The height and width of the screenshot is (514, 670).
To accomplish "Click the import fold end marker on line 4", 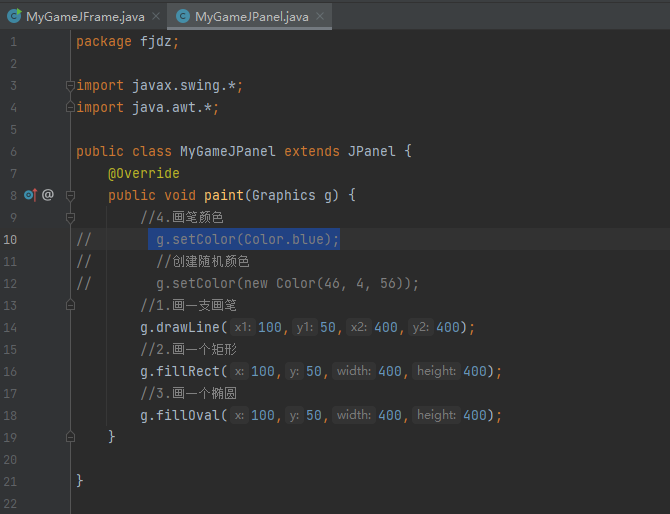I will click(71, 107).
